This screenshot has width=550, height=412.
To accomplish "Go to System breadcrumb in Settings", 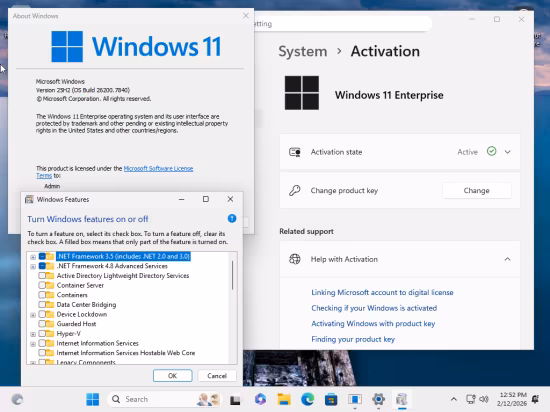I will tap(303, 52).
